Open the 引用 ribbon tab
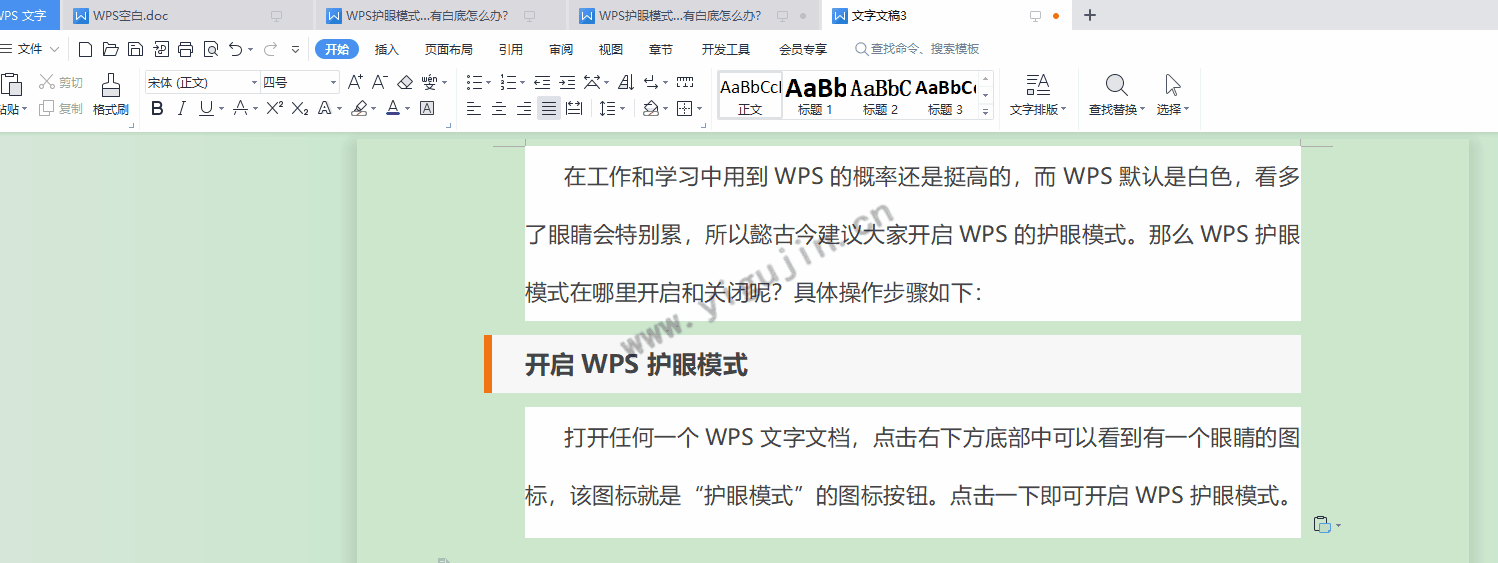 pos(510,49)
